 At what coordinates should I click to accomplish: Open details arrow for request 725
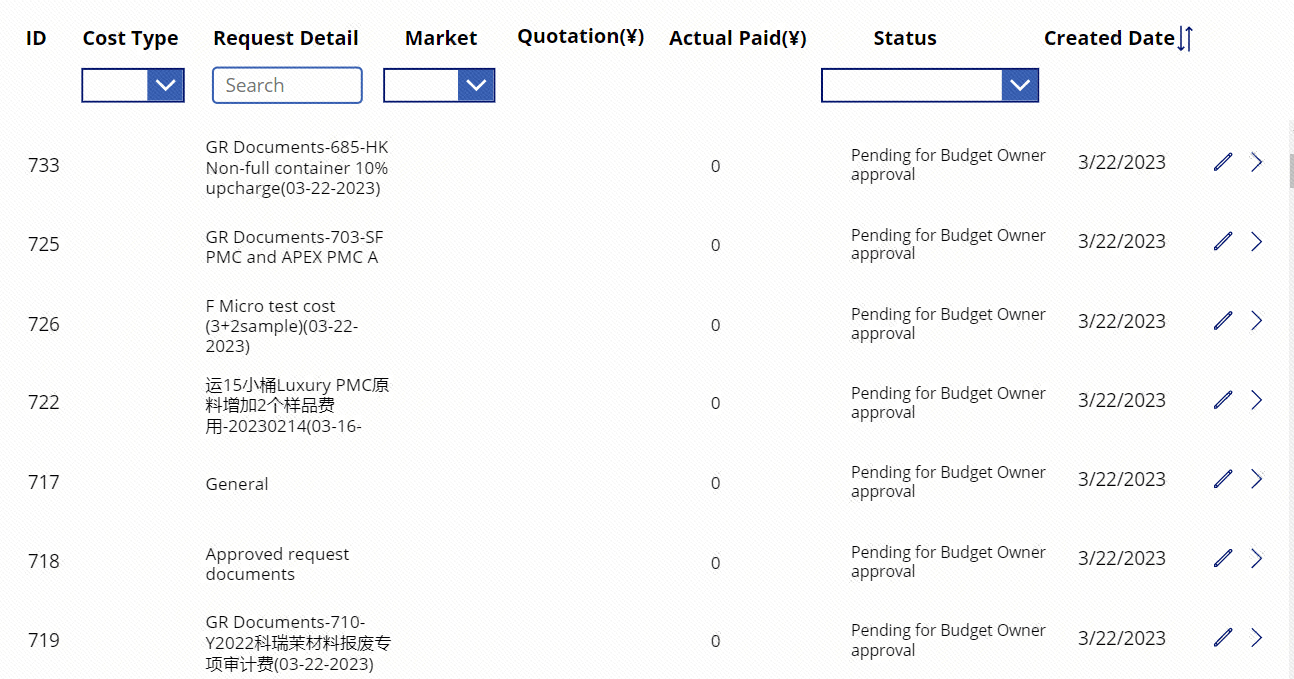click(x=1257, y=241)
